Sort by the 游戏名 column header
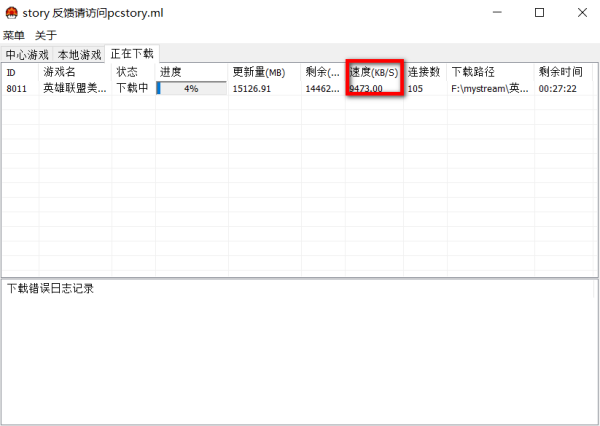This screenshot has width=600, height=426. 60,72
